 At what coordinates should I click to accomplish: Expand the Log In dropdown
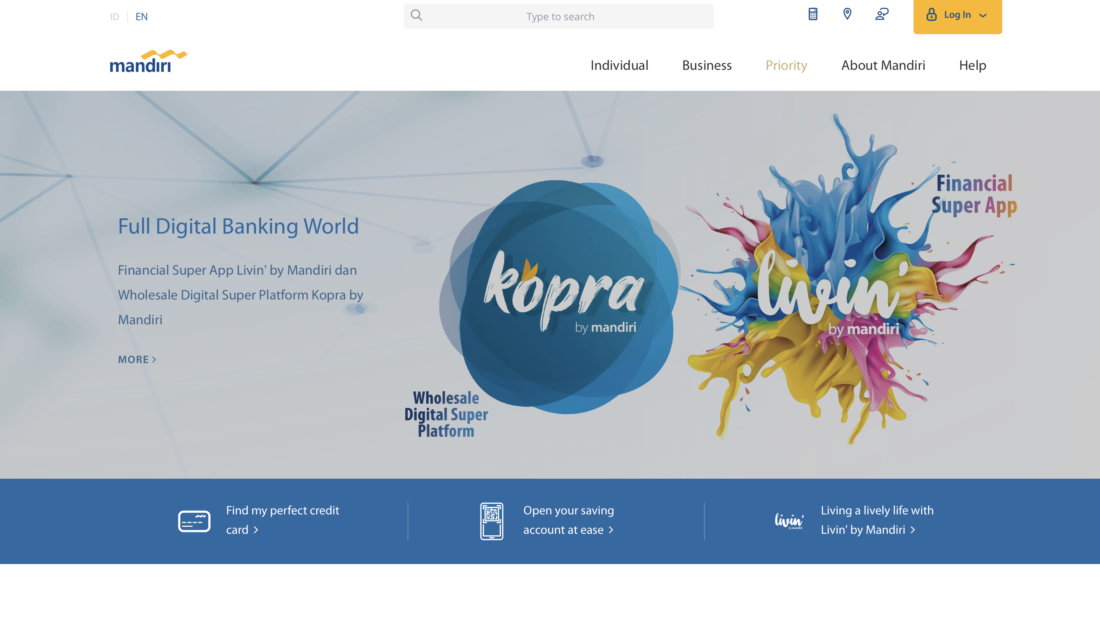pos(957,16)
